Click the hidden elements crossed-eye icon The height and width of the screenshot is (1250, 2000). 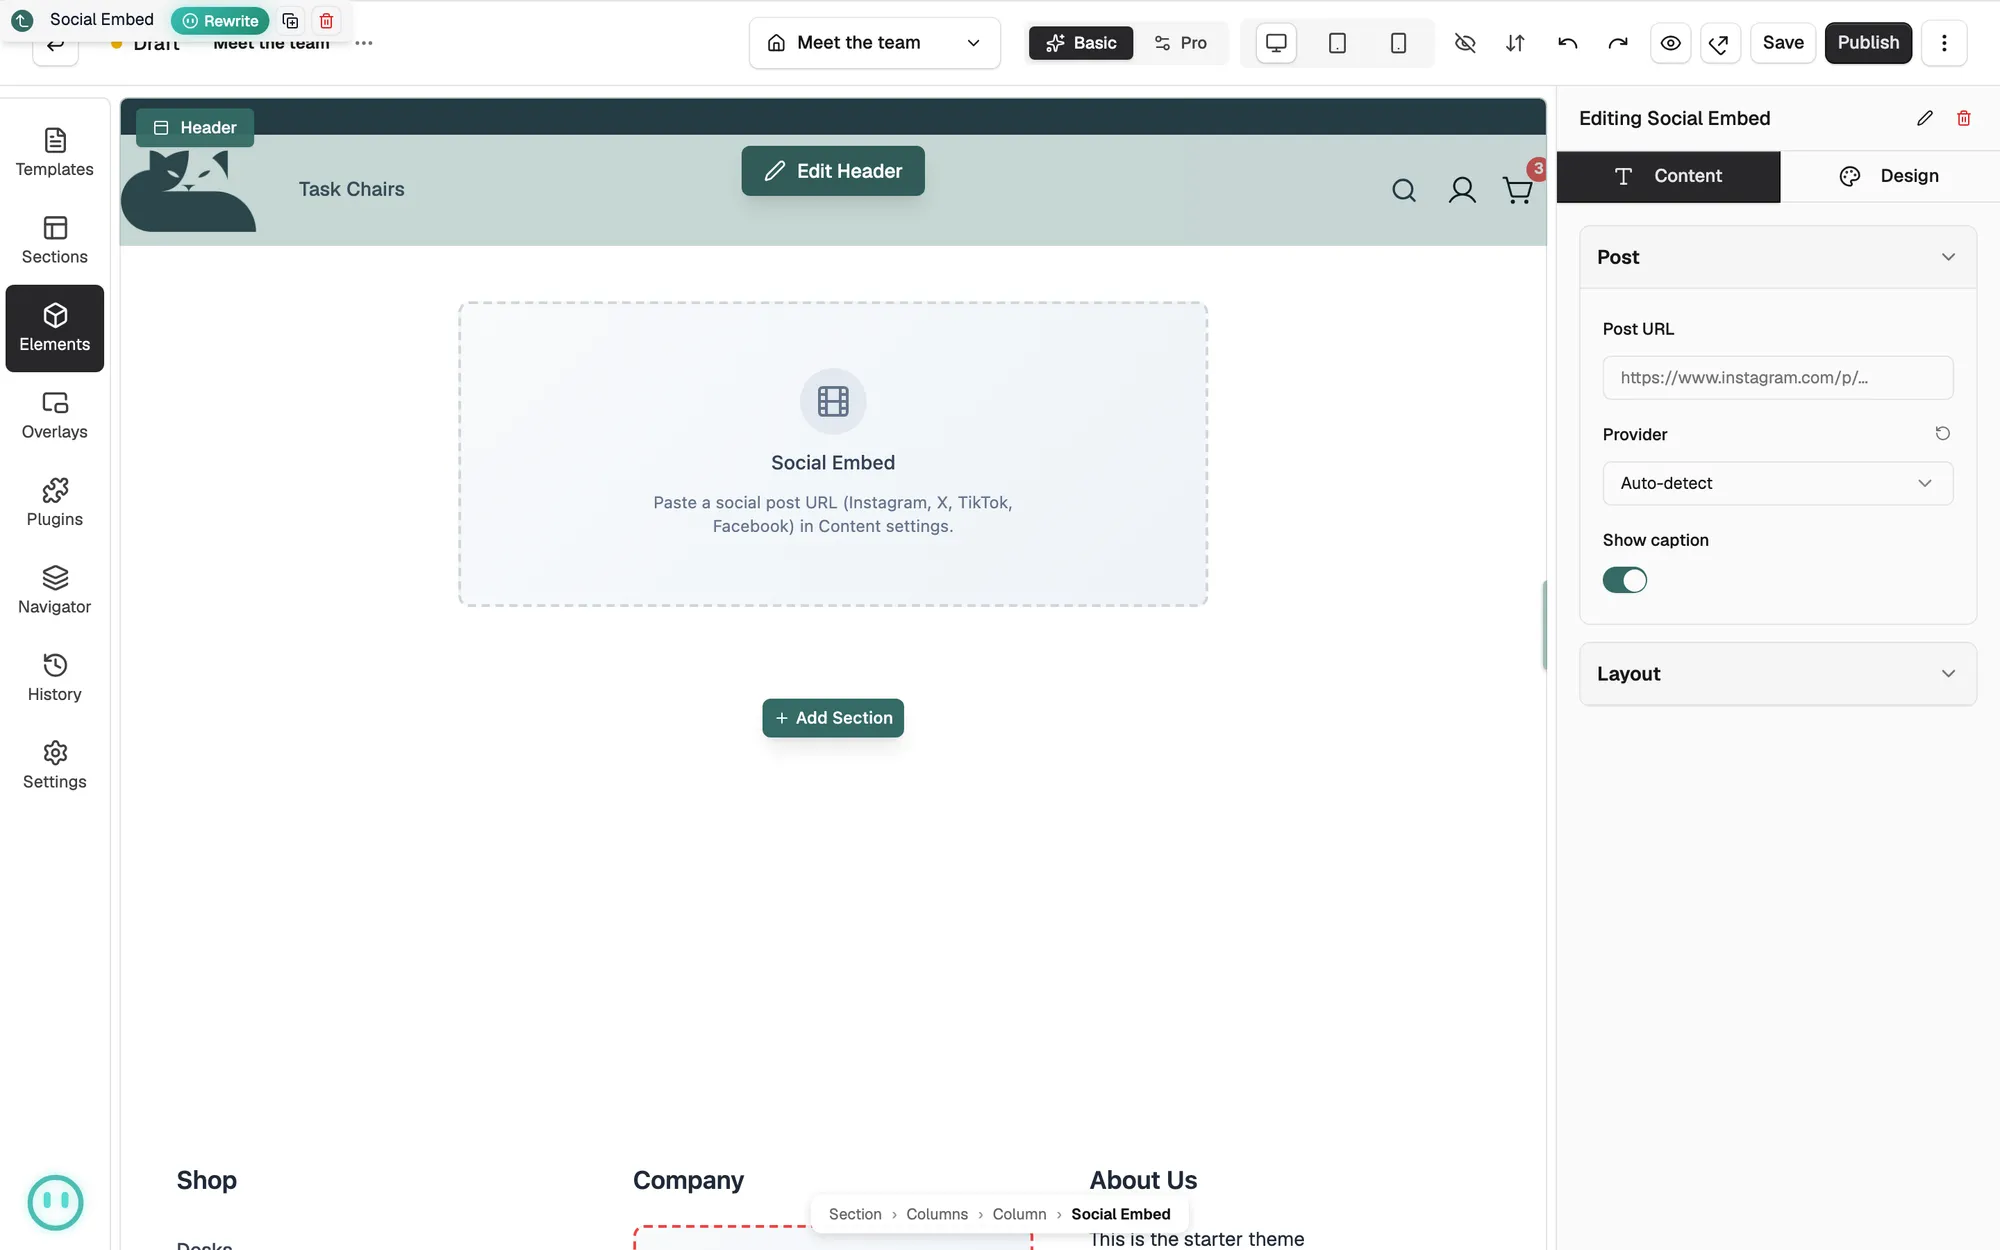[1465, 43]
